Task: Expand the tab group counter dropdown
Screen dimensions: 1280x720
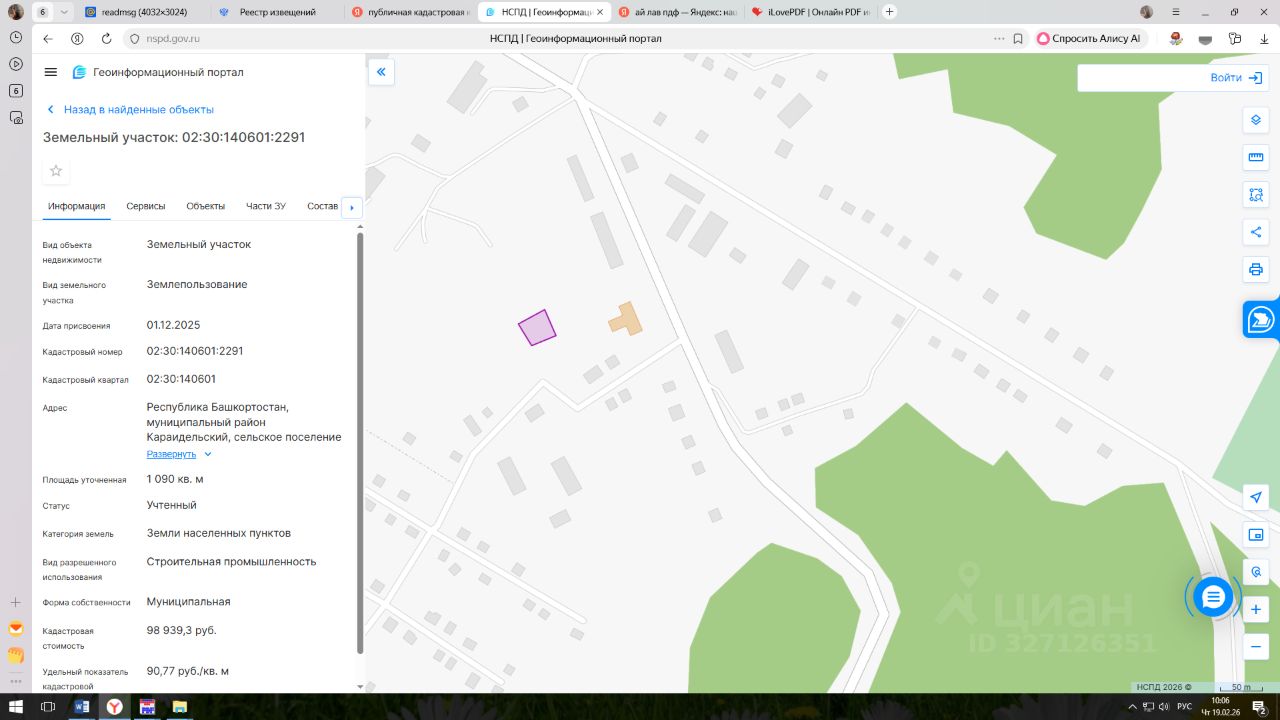Action: click(65, 12)
